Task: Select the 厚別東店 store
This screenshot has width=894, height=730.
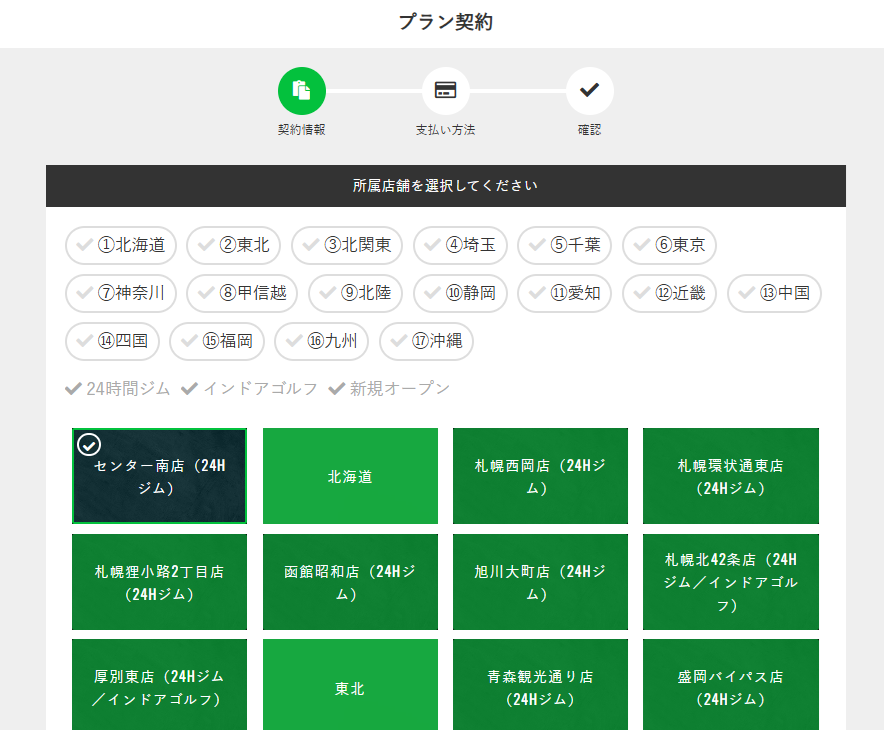Action: tap(160, 685)
